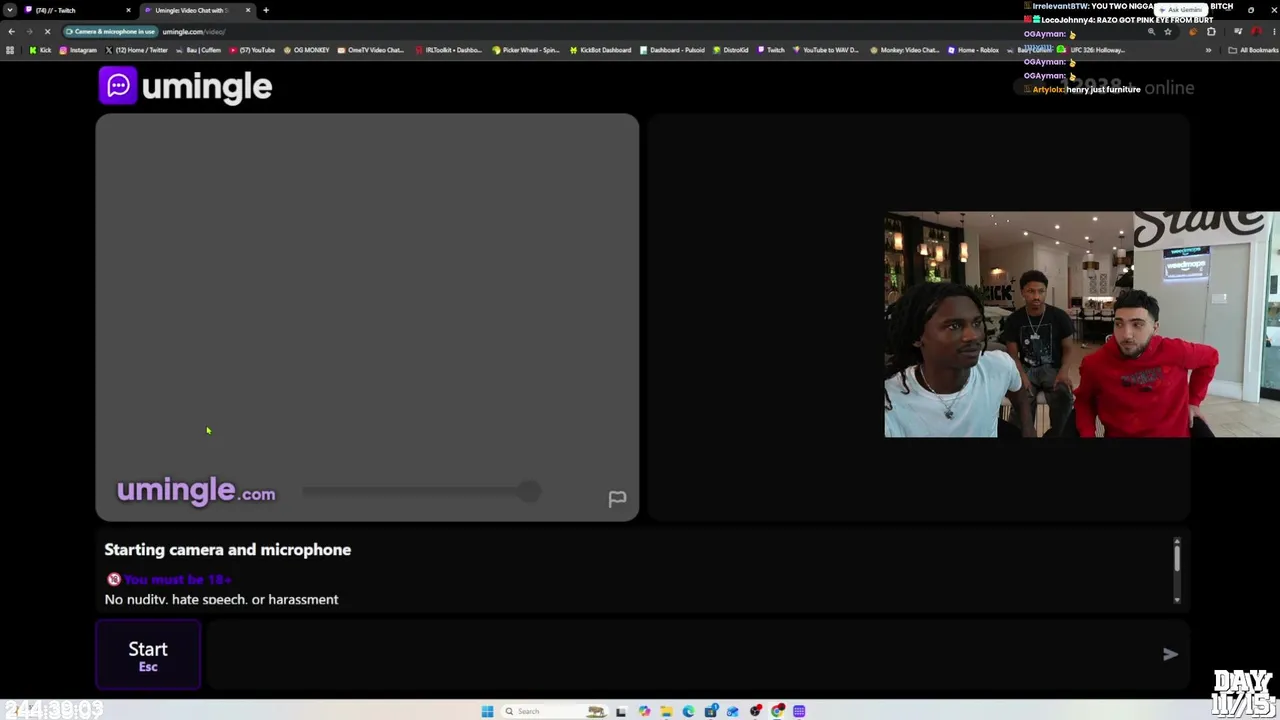Click the chat log scrollbar

click(1176, 570)
